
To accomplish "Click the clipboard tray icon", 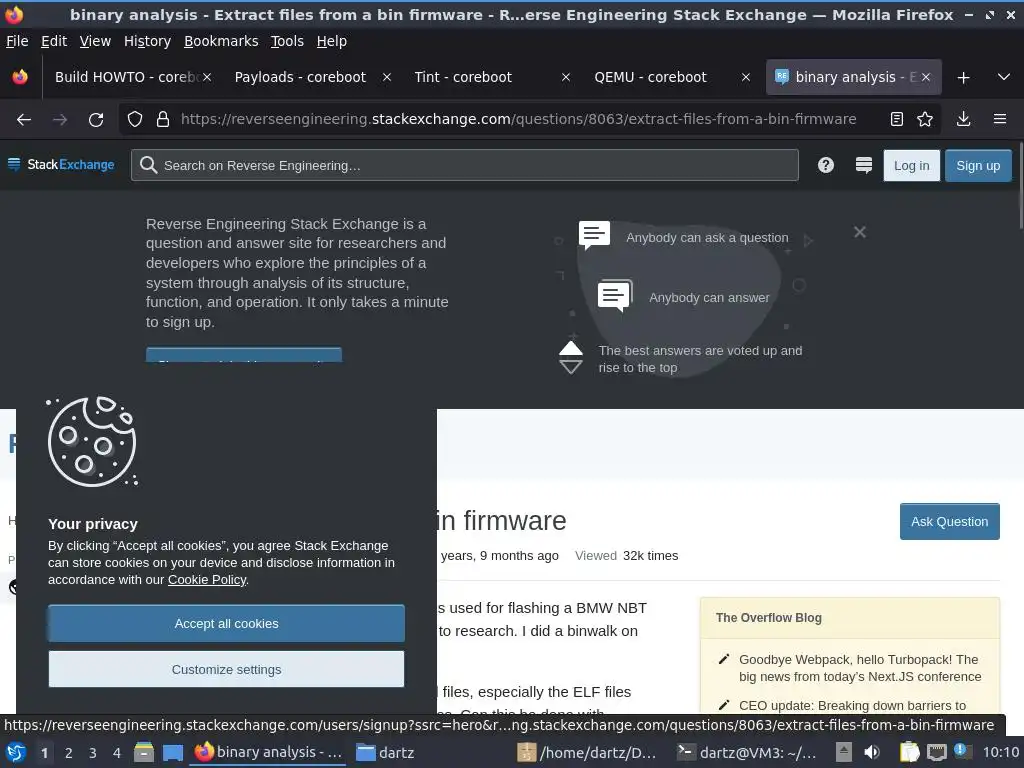I will pyautogui.click(x=909, y=753).
